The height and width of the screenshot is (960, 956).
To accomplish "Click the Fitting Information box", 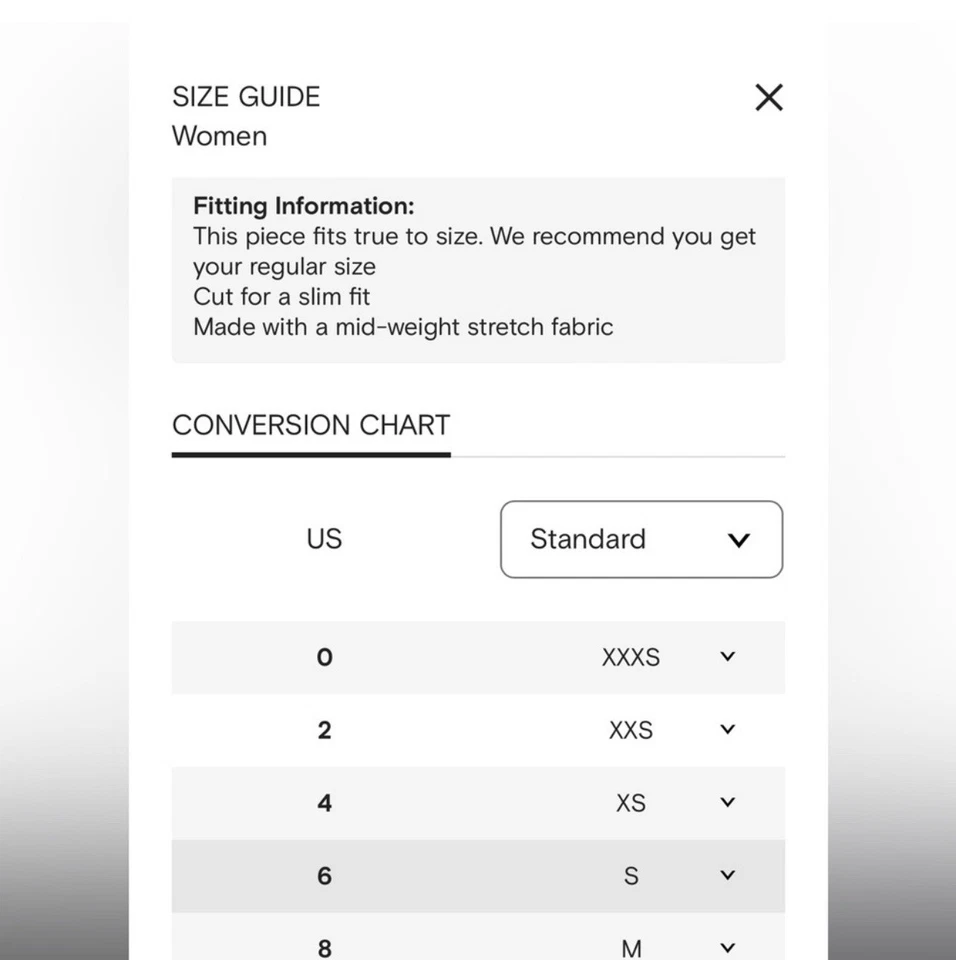I will point(478,270).
